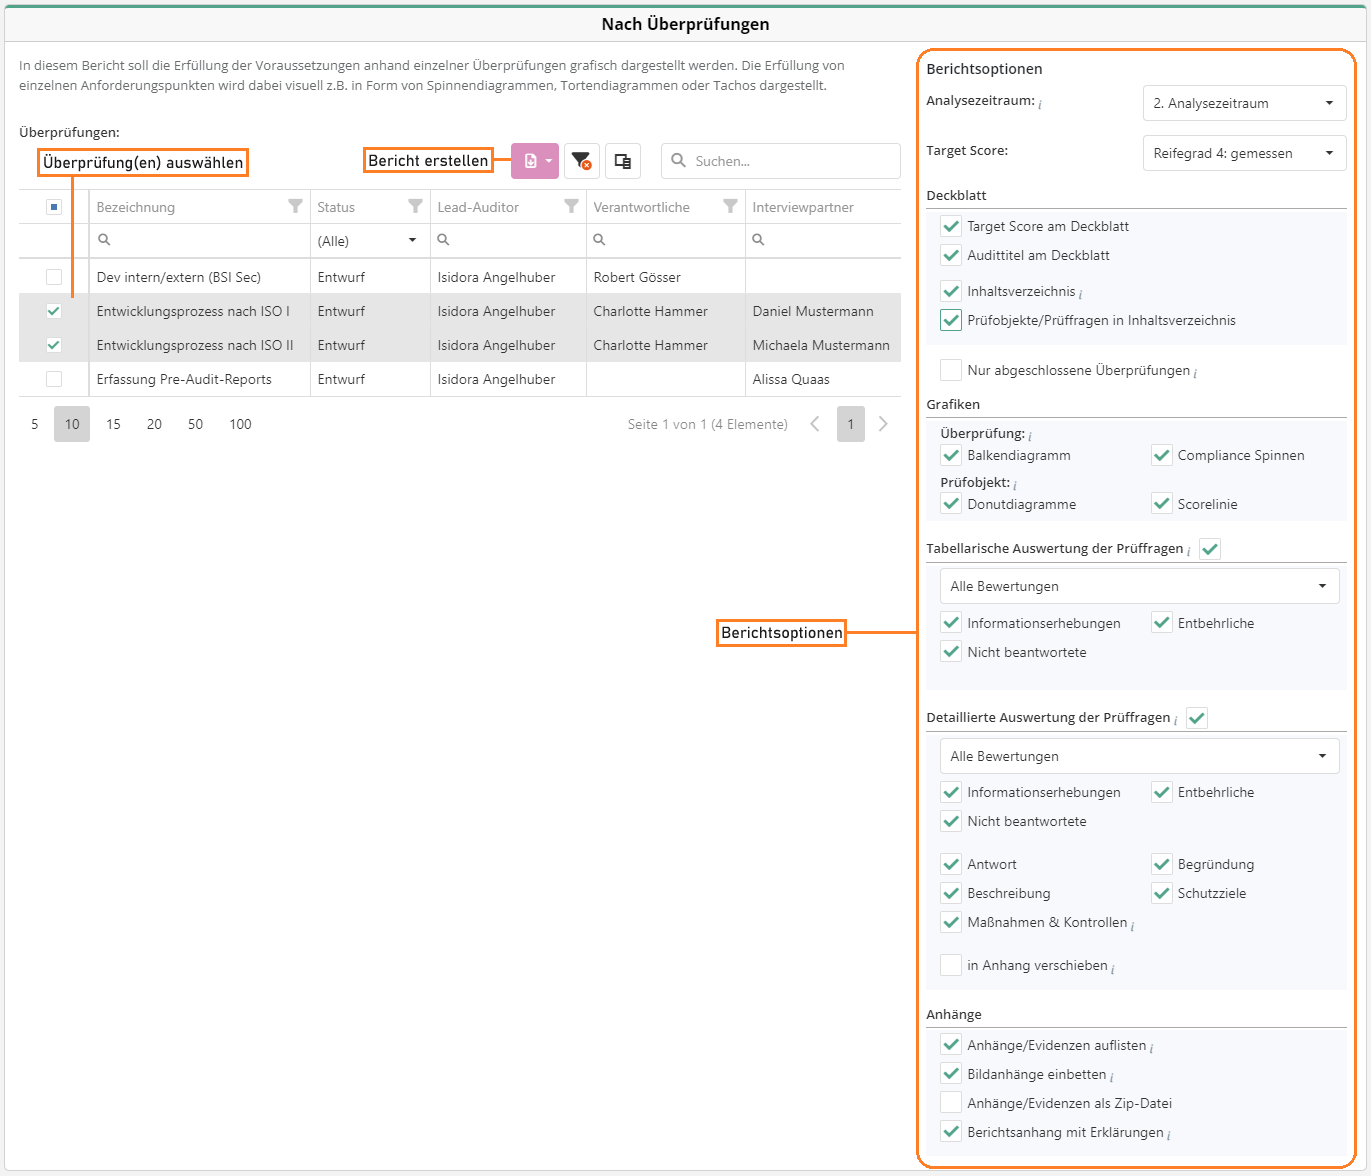This screenshot has width=1371, height=1176.
Task: Go to next page arrow
Action: 883,424
